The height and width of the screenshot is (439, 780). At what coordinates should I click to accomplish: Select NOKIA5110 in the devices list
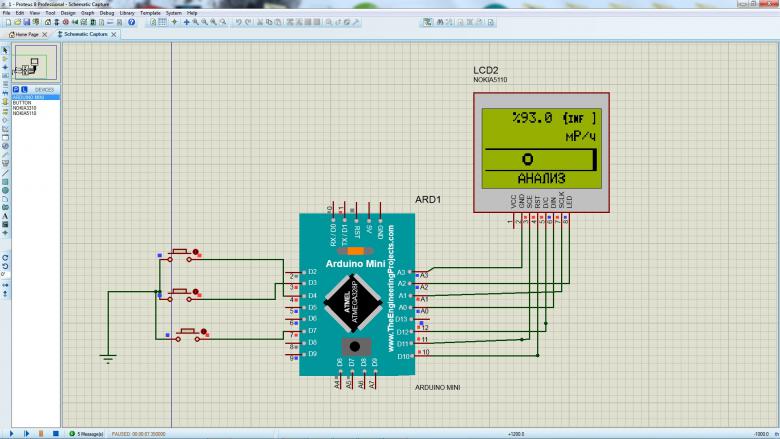pyautogui.click(x=35, y=113)
